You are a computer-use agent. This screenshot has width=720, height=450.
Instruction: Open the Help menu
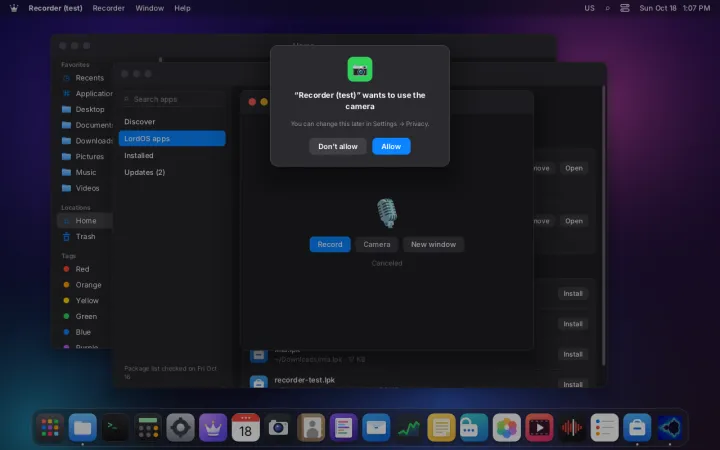pyautogui.click(x=182, y=8)
